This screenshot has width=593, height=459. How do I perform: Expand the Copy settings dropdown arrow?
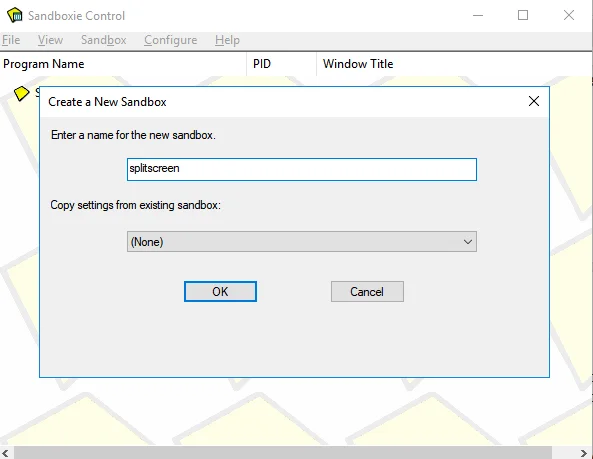point(468,242)
